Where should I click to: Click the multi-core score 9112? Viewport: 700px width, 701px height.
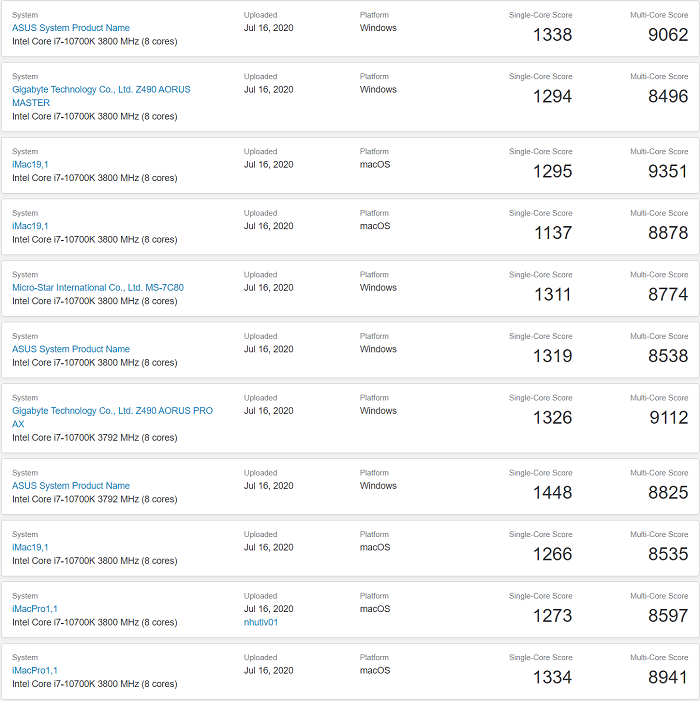pyautogui.click(x=668, y=417)
